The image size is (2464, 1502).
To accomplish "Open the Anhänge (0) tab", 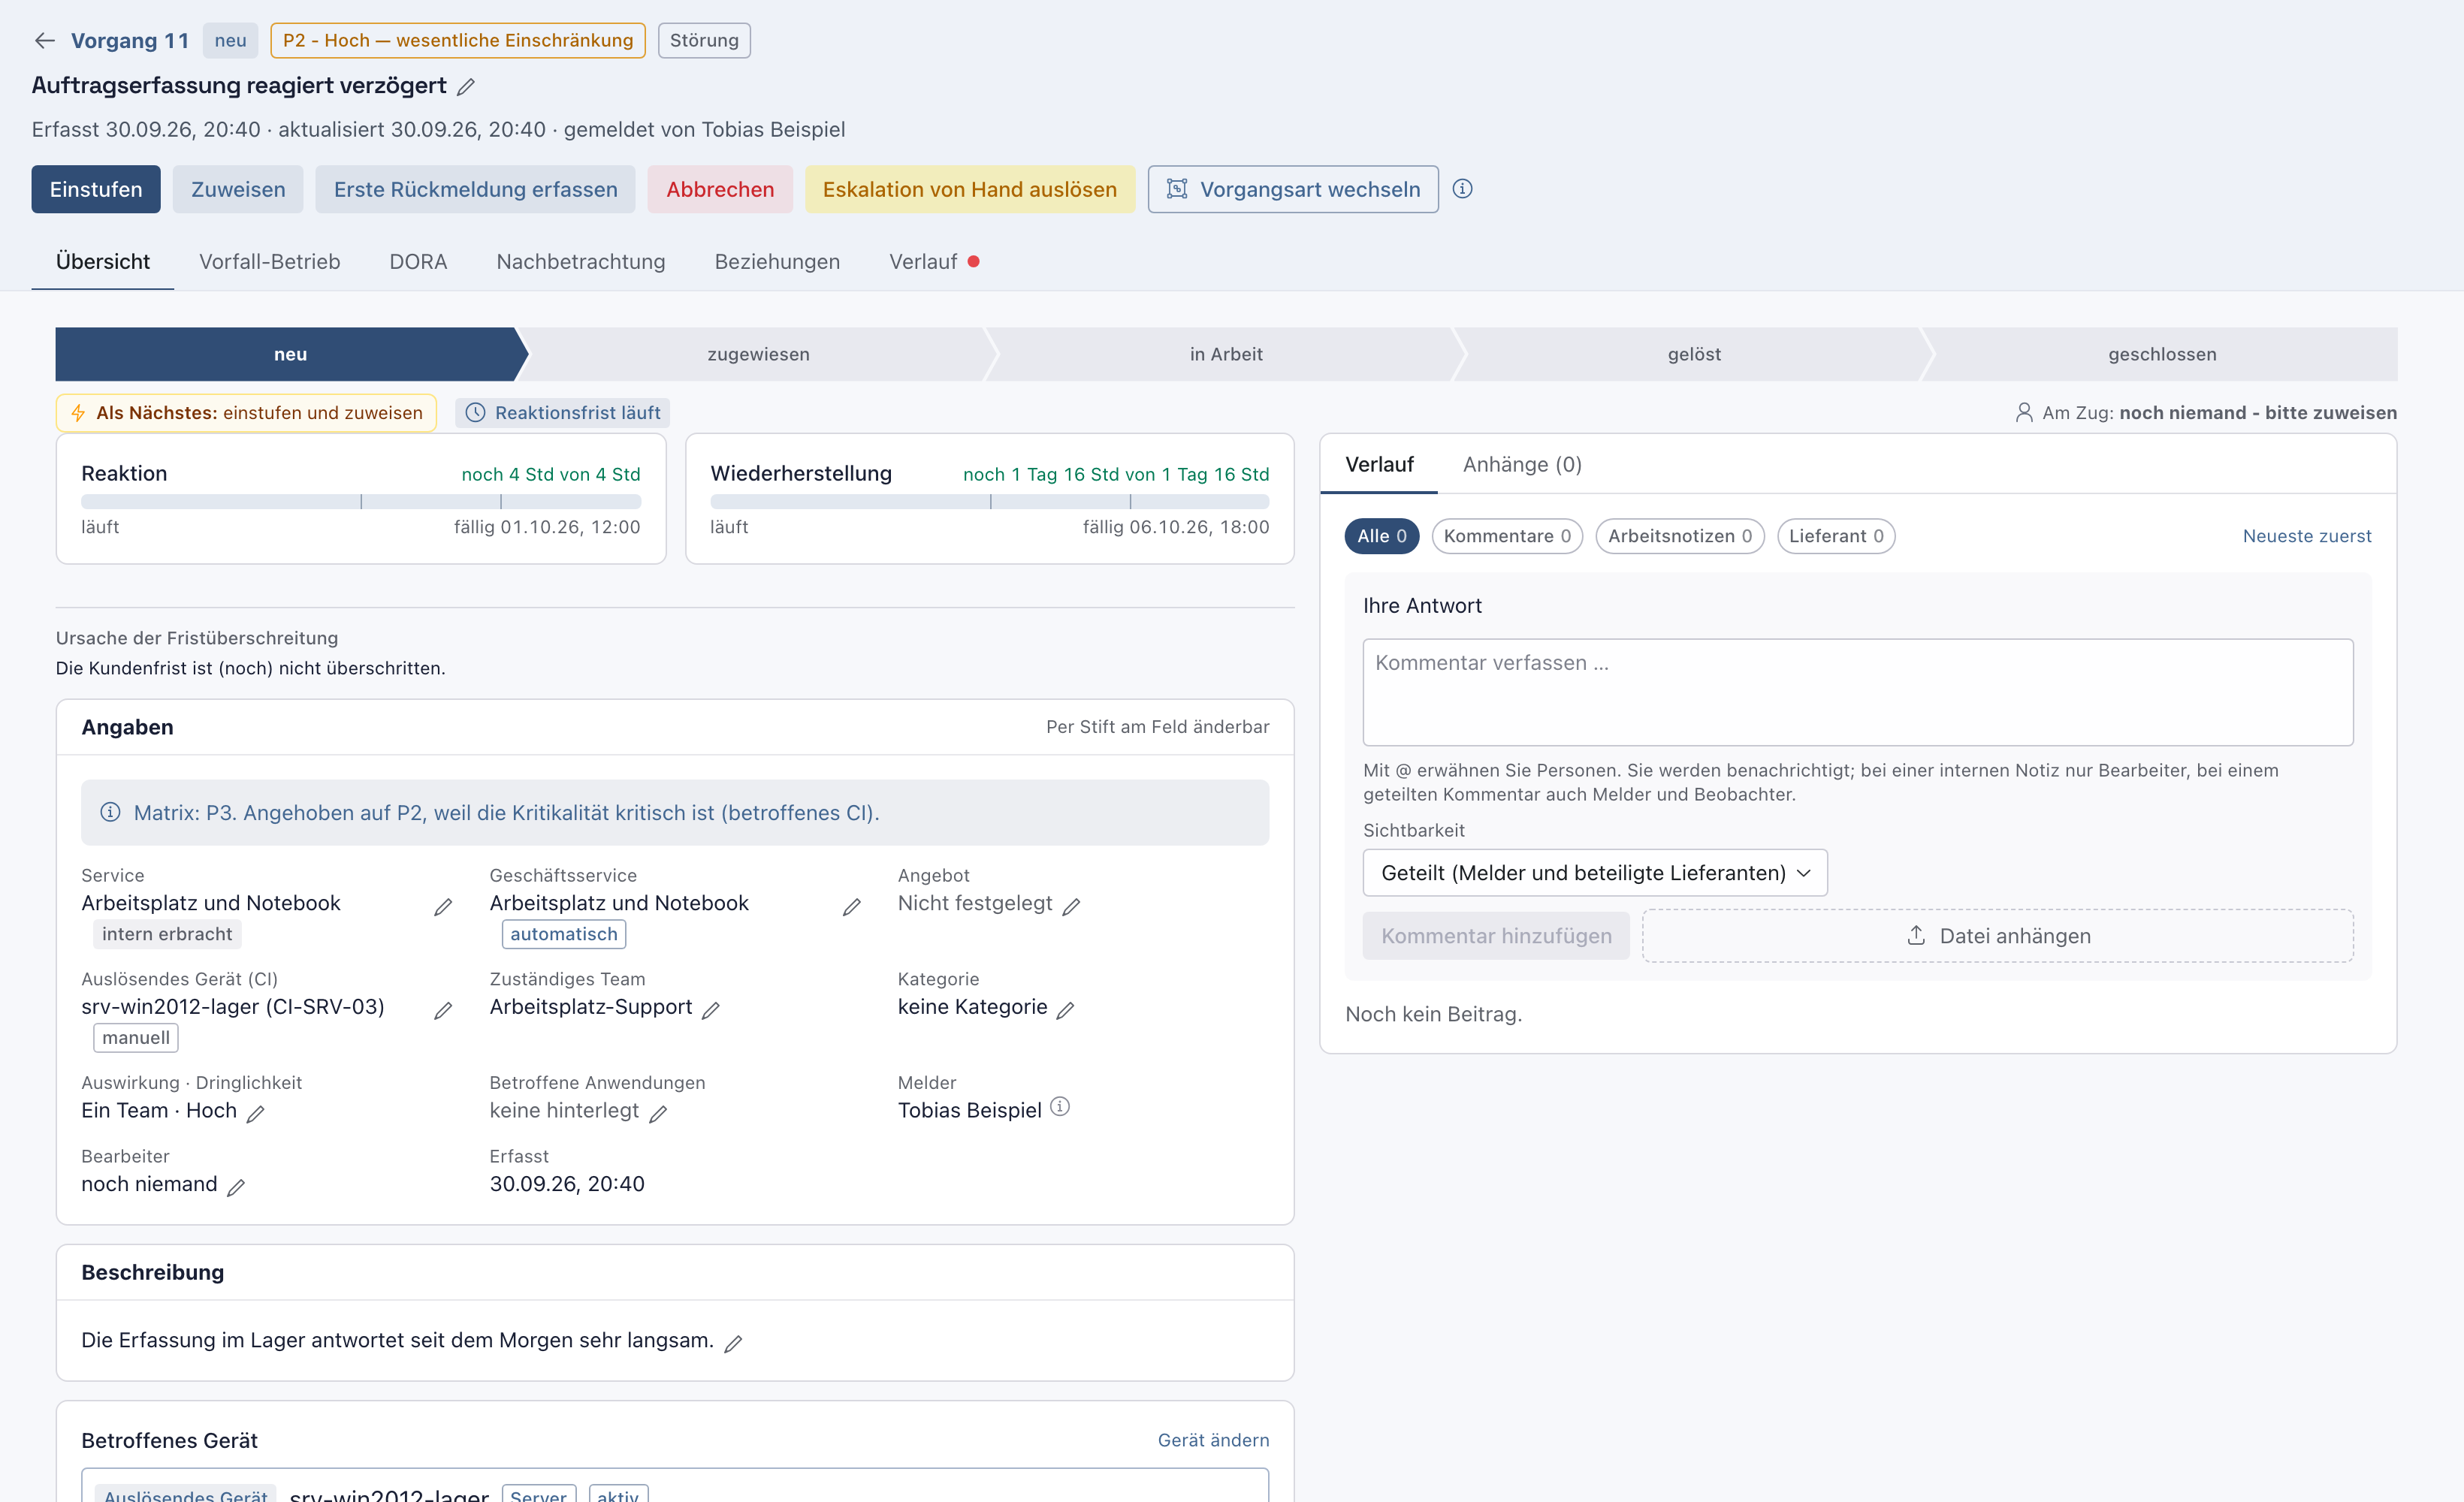I will click(x=1522, y=464).
